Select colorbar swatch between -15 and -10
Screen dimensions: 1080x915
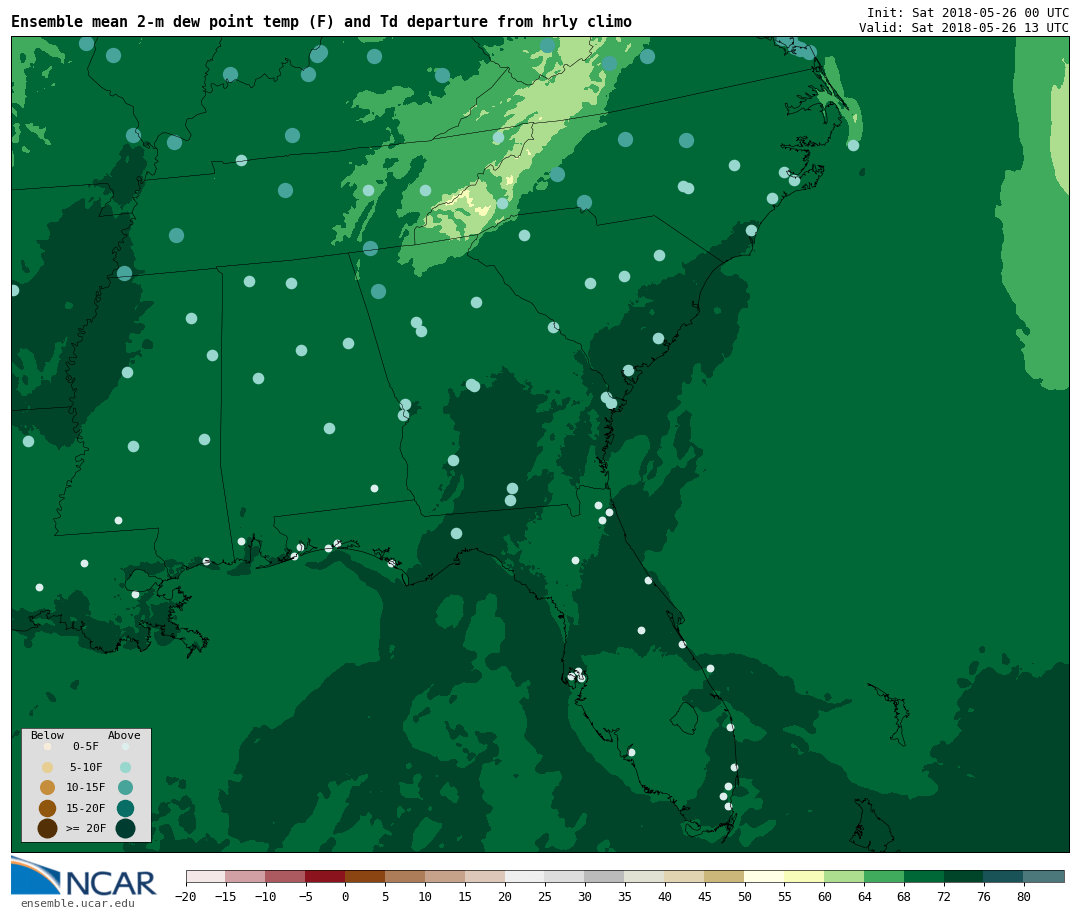coord(246,876)
